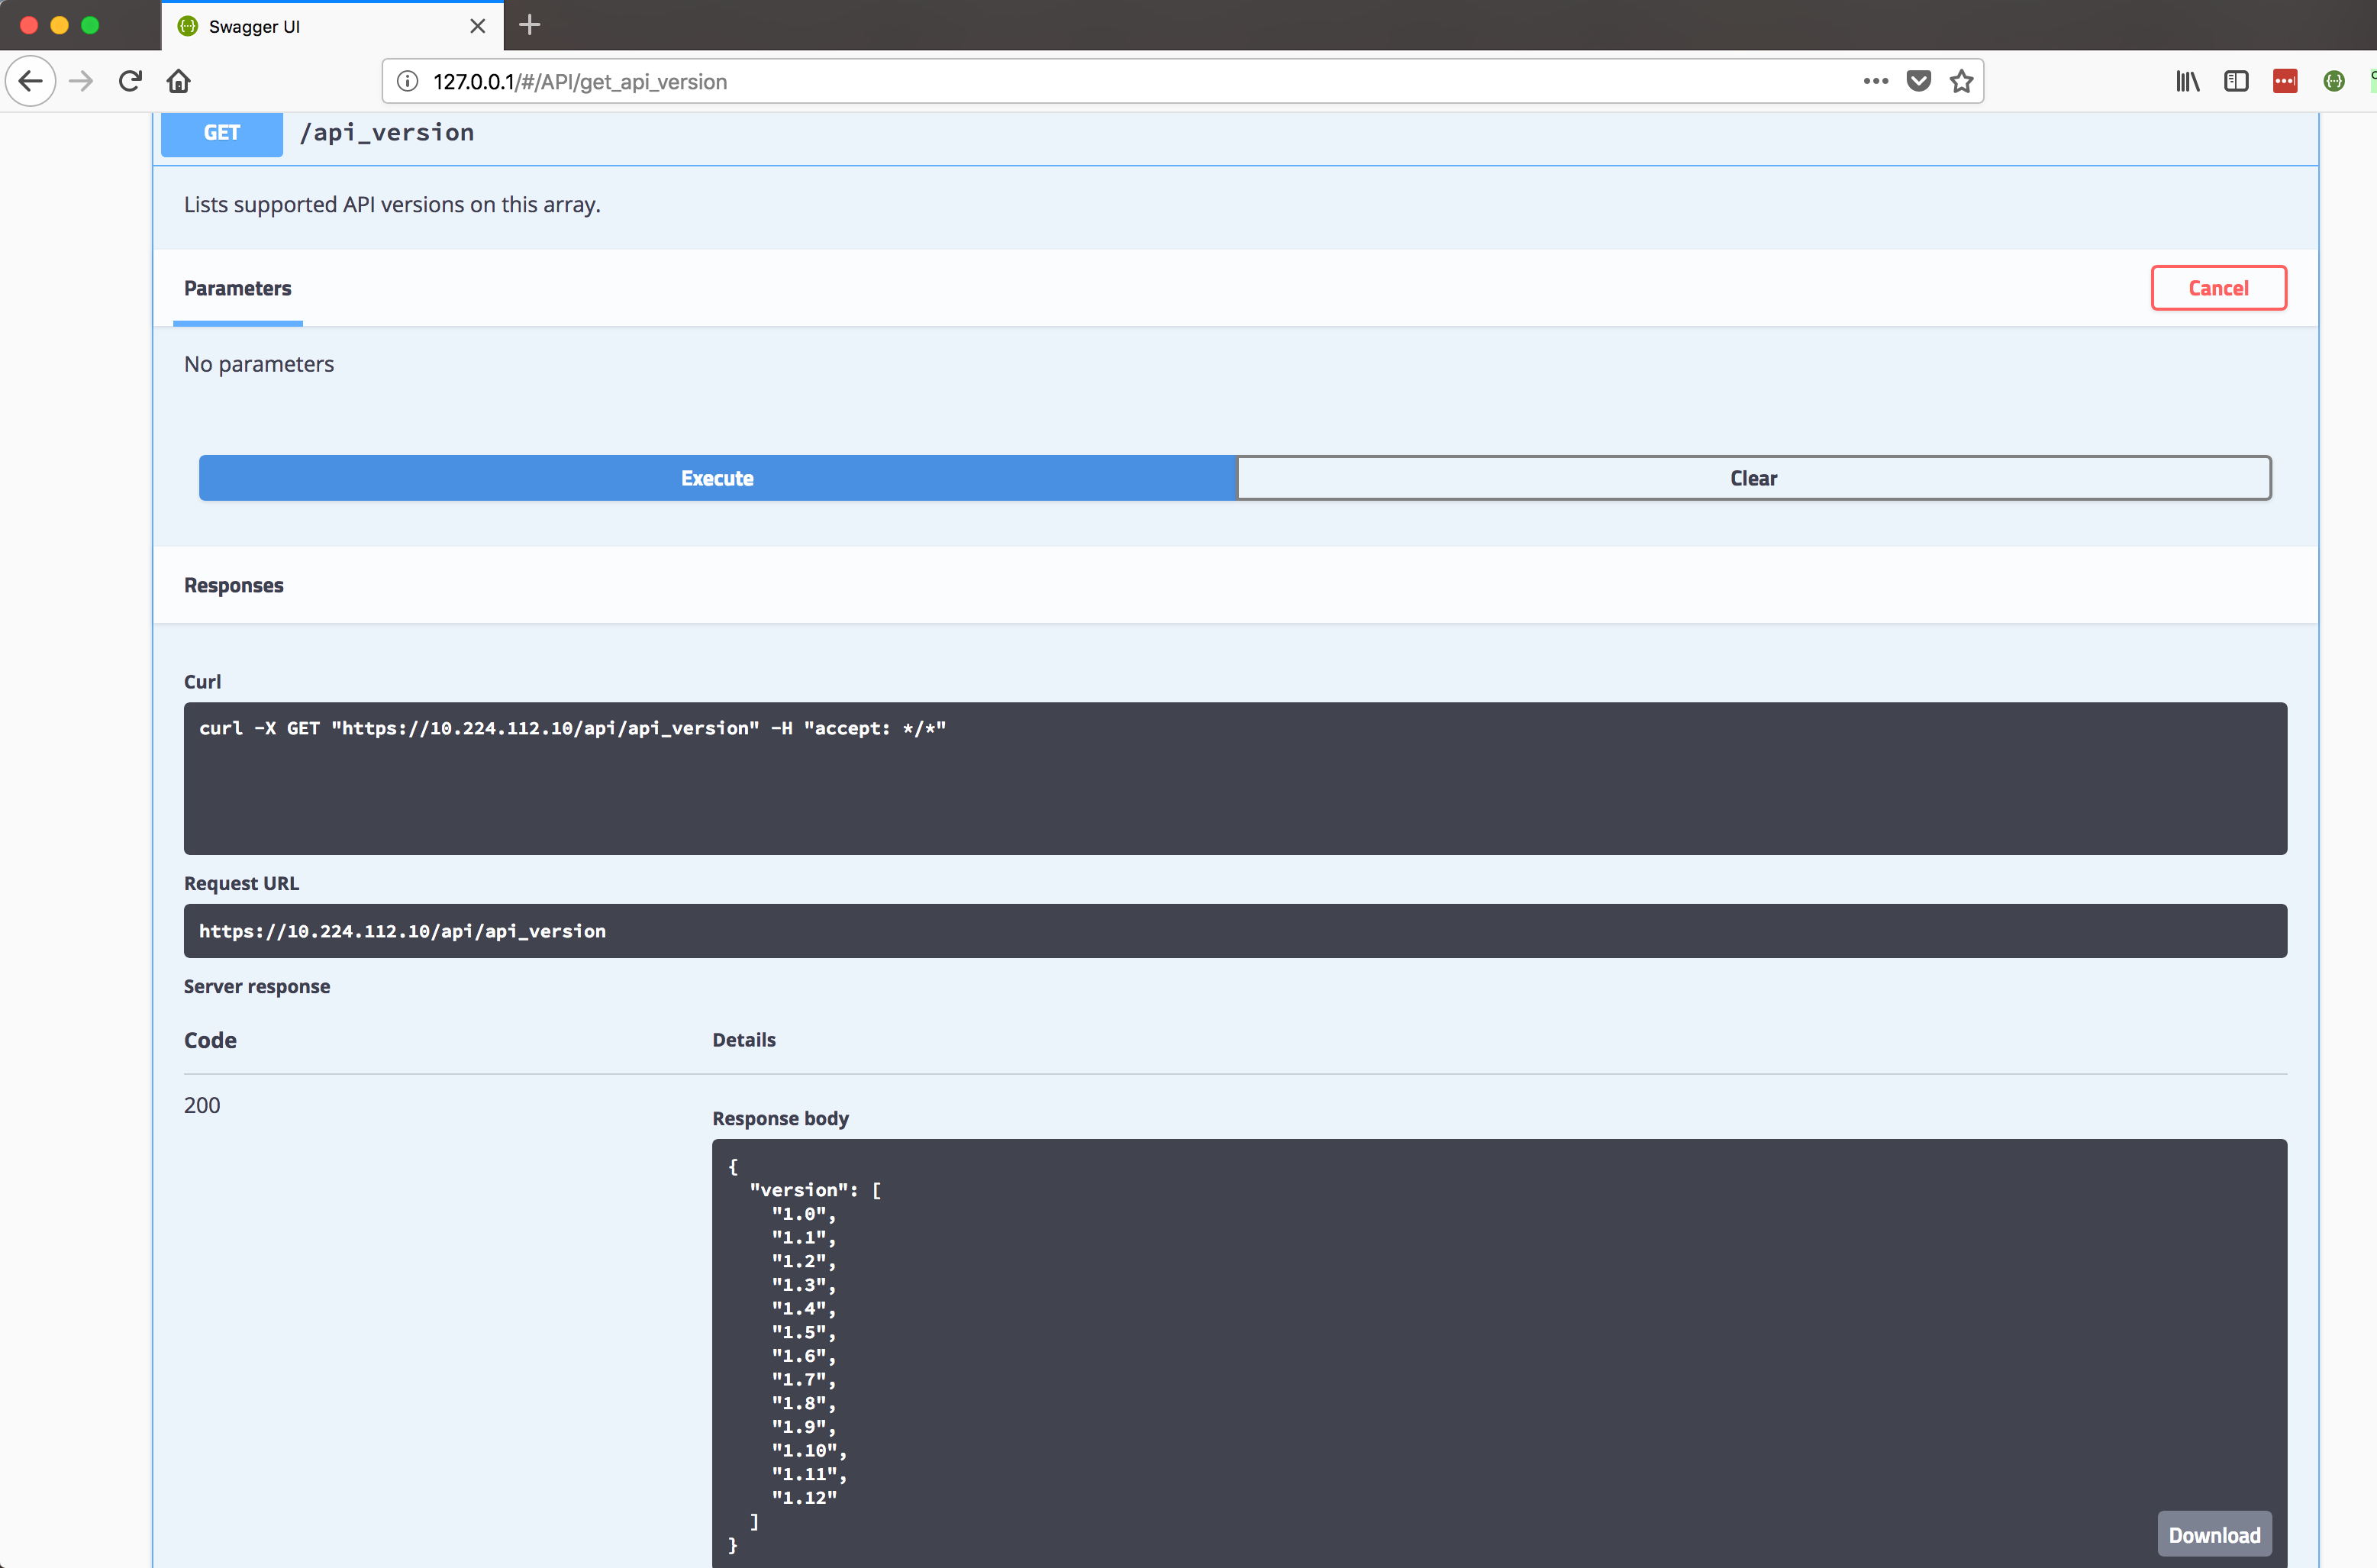Cancel the Try it out mode
This screenshot has width=2377, height=1568.
pyautogui.click(x=2218, y=287)
